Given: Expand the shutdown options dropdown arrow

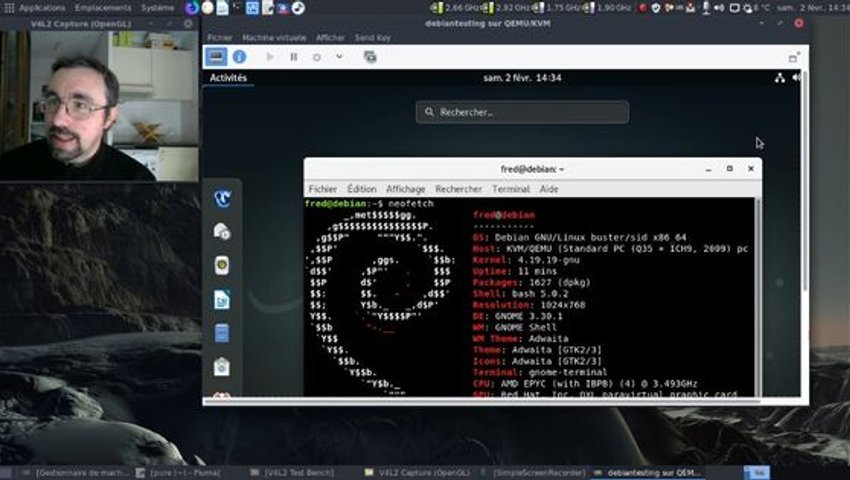Looking at the screenshot, I should pos(339,56).
